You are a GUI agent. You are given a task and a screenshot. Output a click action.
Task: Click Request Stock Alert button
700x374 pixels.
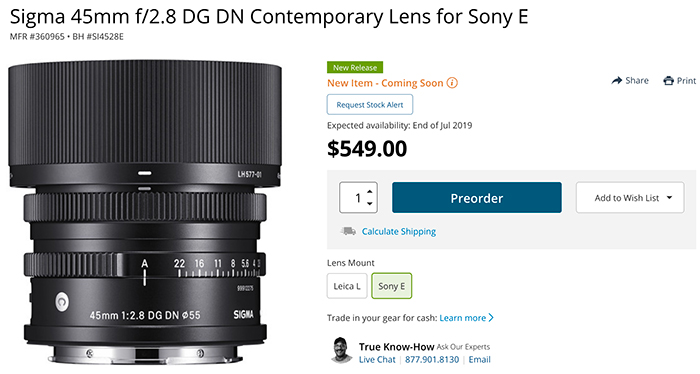pyautogui.click(x=370, y=104)
